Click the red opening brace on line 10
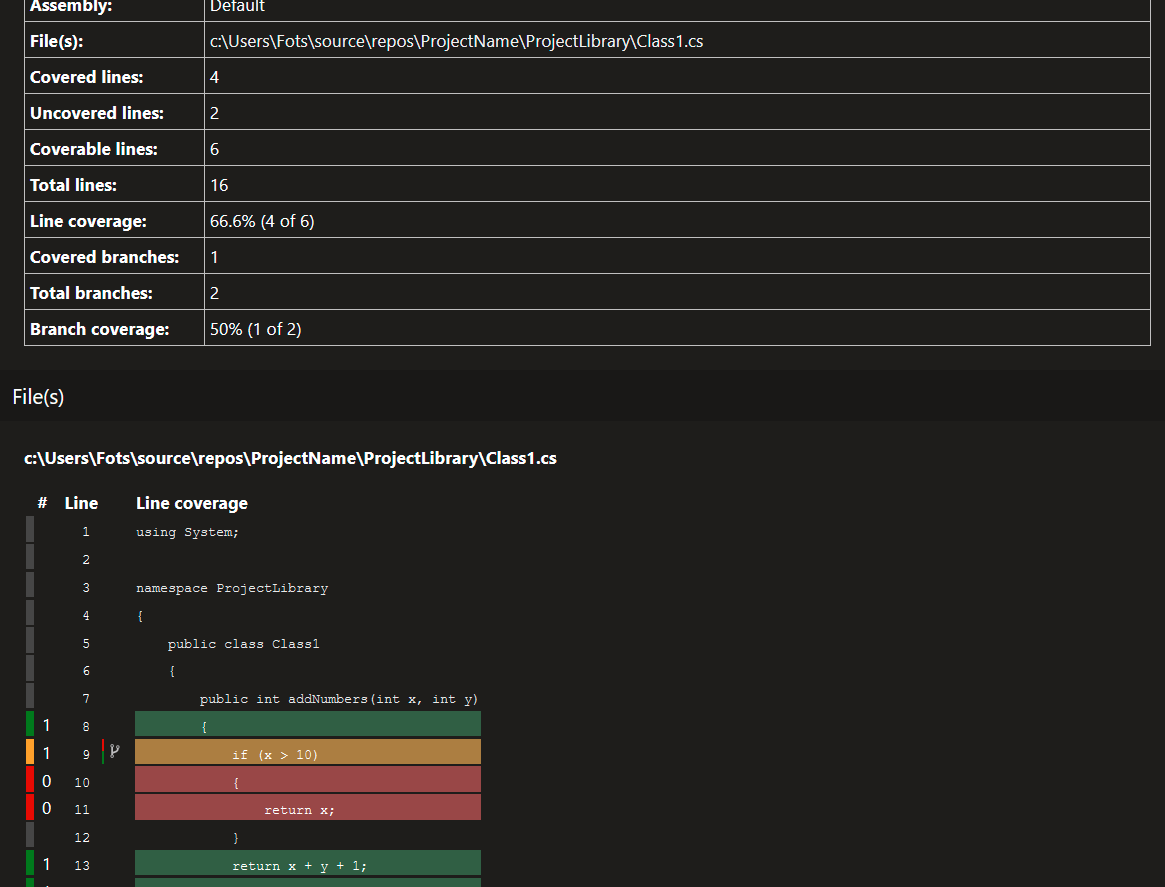The image size is (1165, 887). [308, 779]
